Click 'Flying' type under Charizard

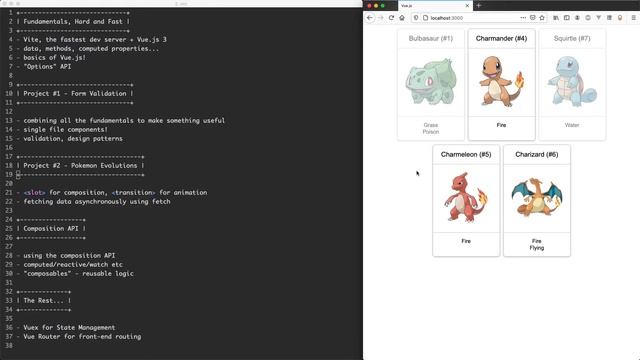537,248
